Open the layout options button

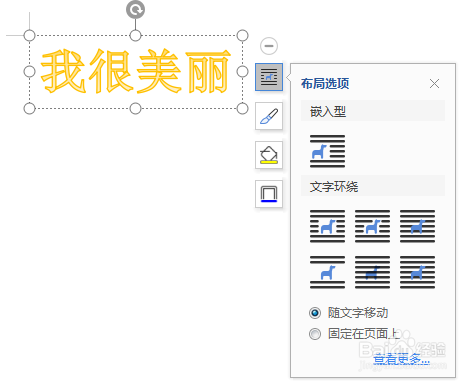pos(269,77)
